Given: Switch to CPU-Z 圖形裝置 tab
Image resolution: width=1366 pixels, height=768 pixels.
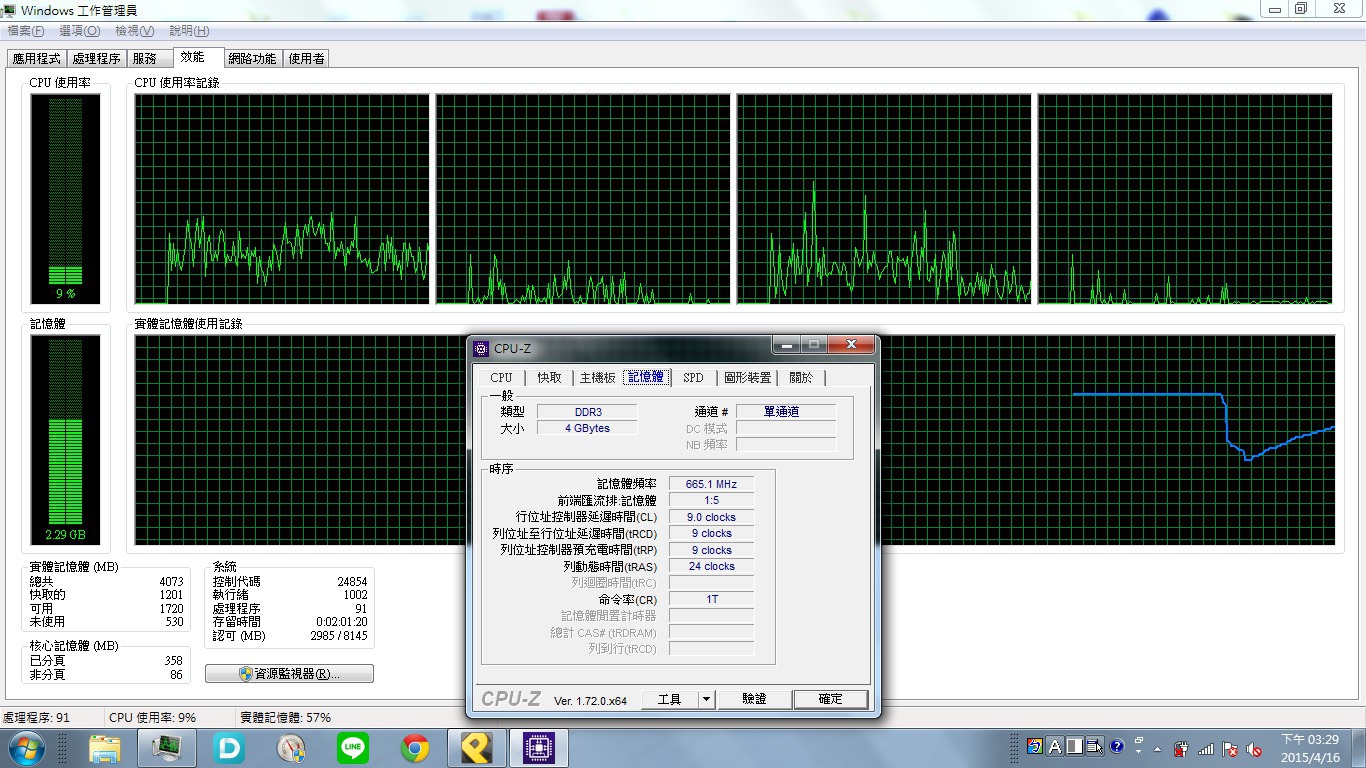Looking at the screenshot, I should (748, 378).
